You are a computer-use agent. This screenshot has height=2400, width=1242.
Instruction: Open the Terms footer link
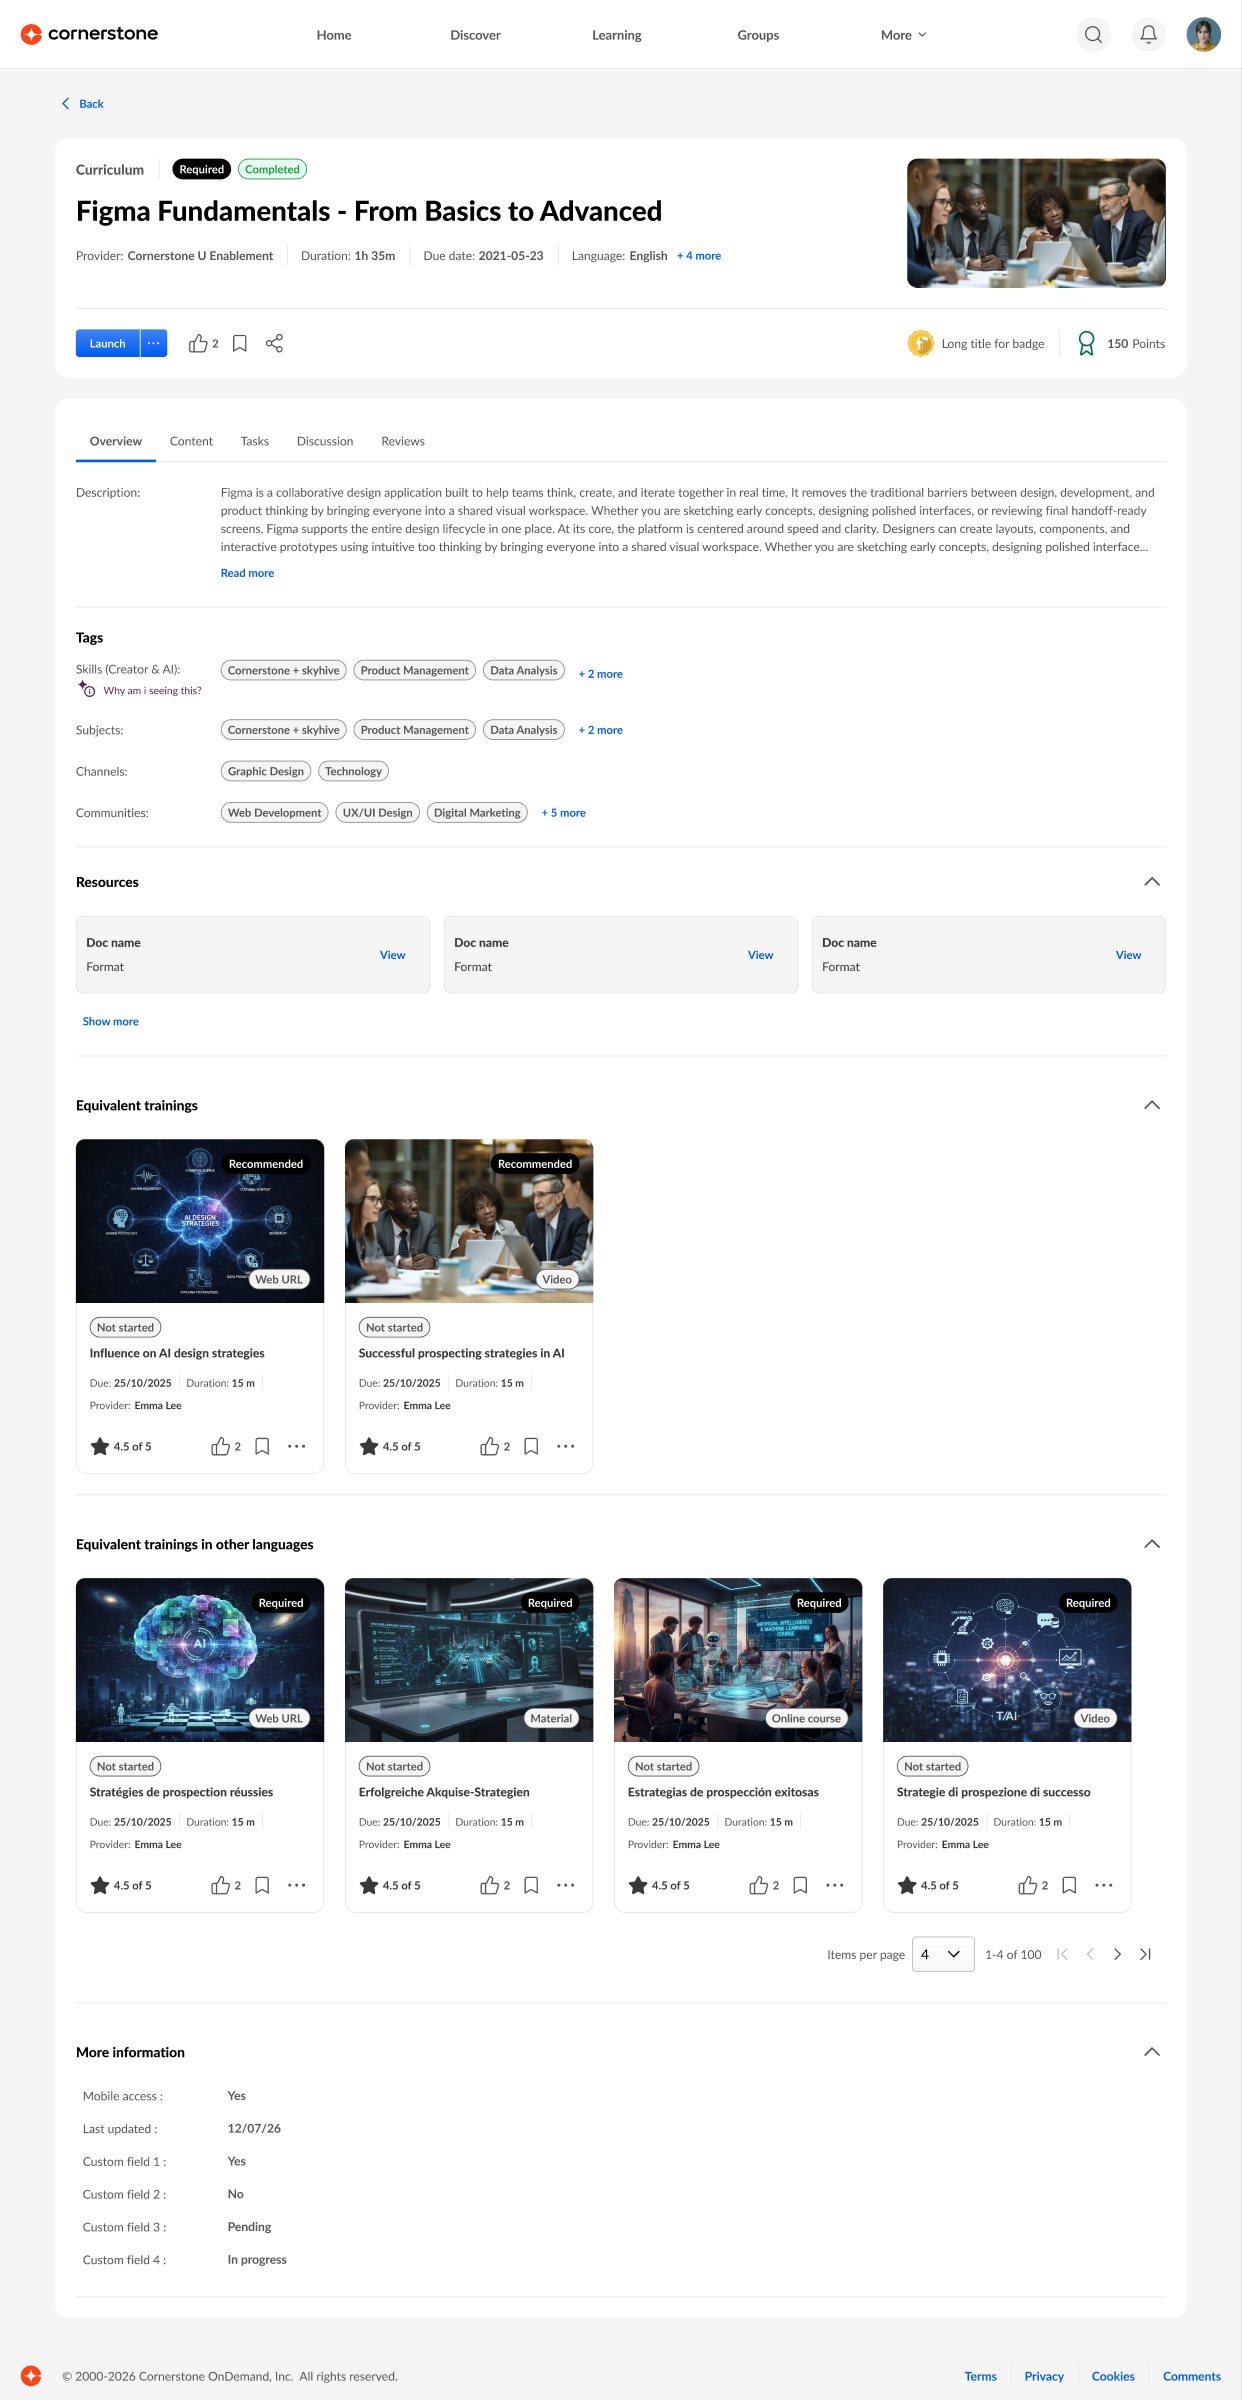click(980, 2376)
